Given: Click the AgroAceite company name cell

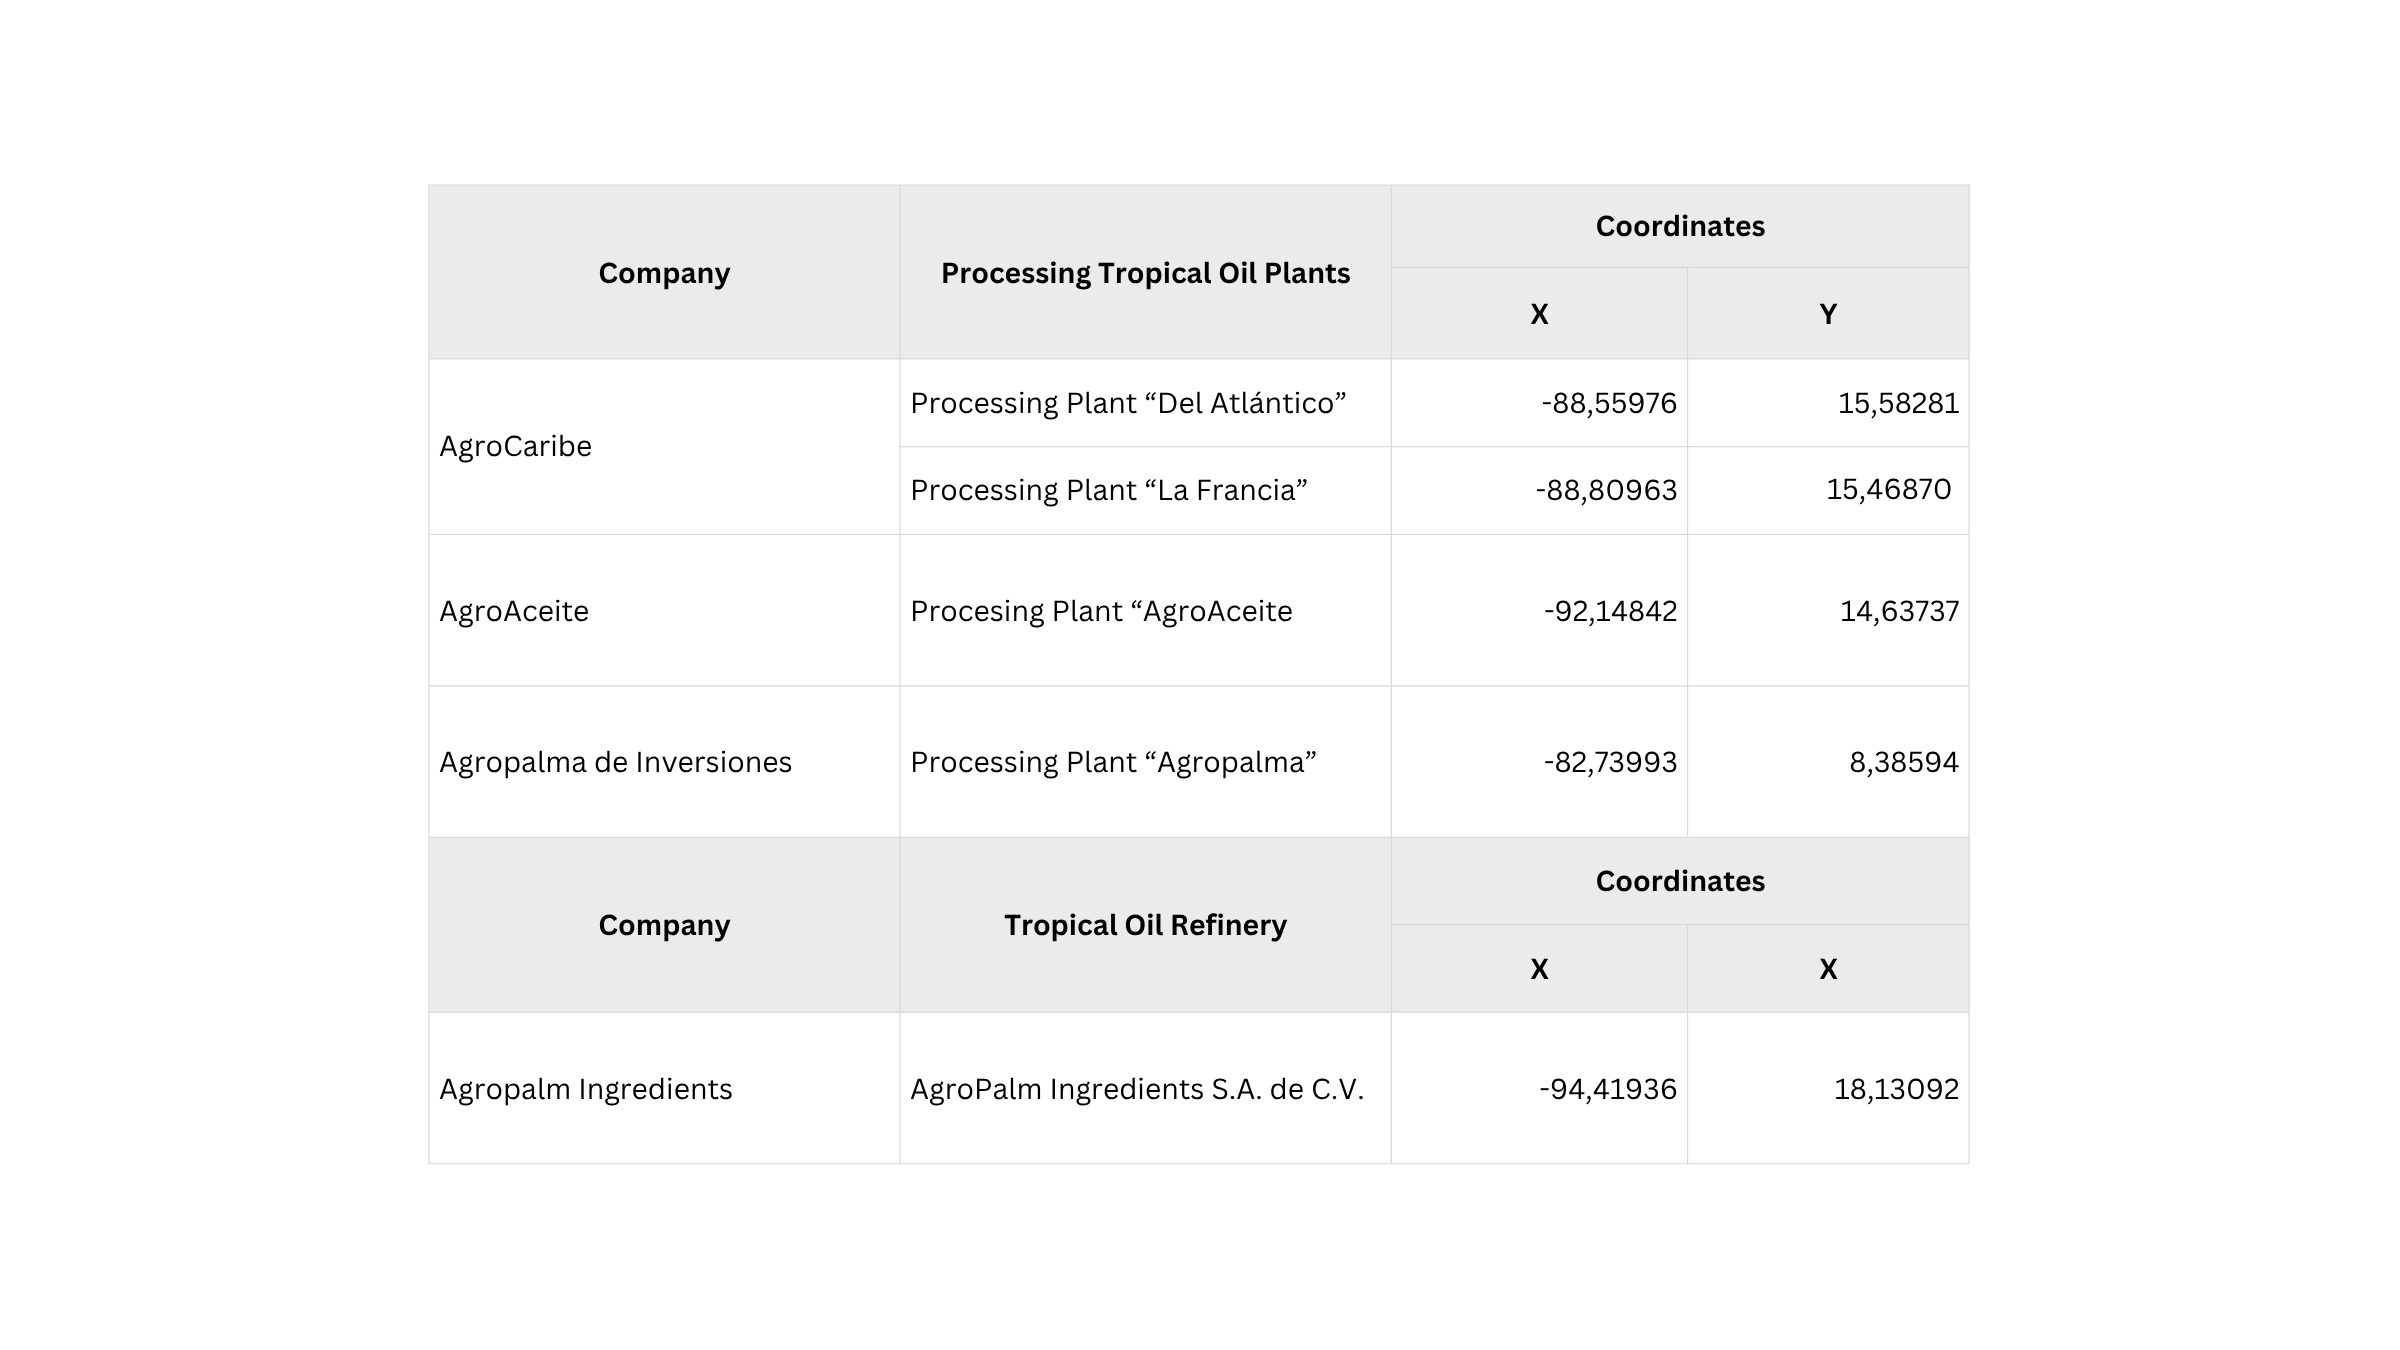Looking at the screenshot, I should pos(514,611).
